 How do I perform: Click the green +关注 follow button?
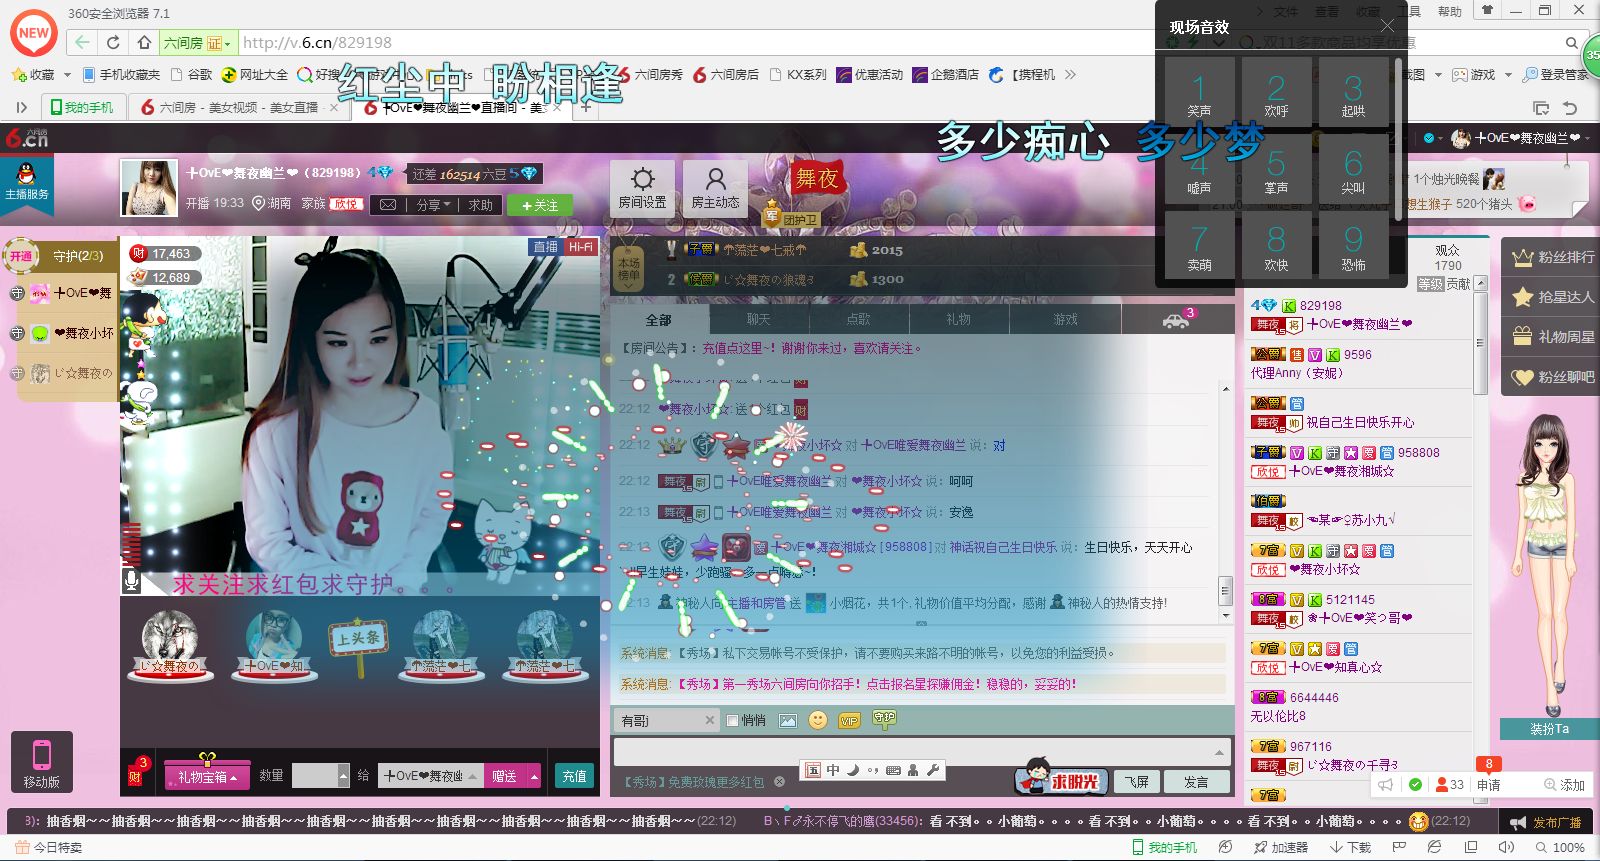(539, 205)
